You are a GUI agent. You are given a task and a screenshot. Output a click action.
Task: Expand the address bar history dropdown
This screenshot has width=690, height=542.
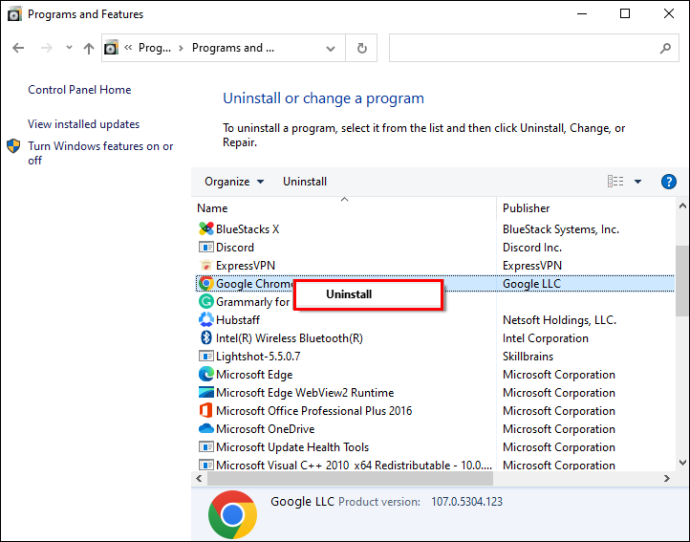click(x=330, y=48)
